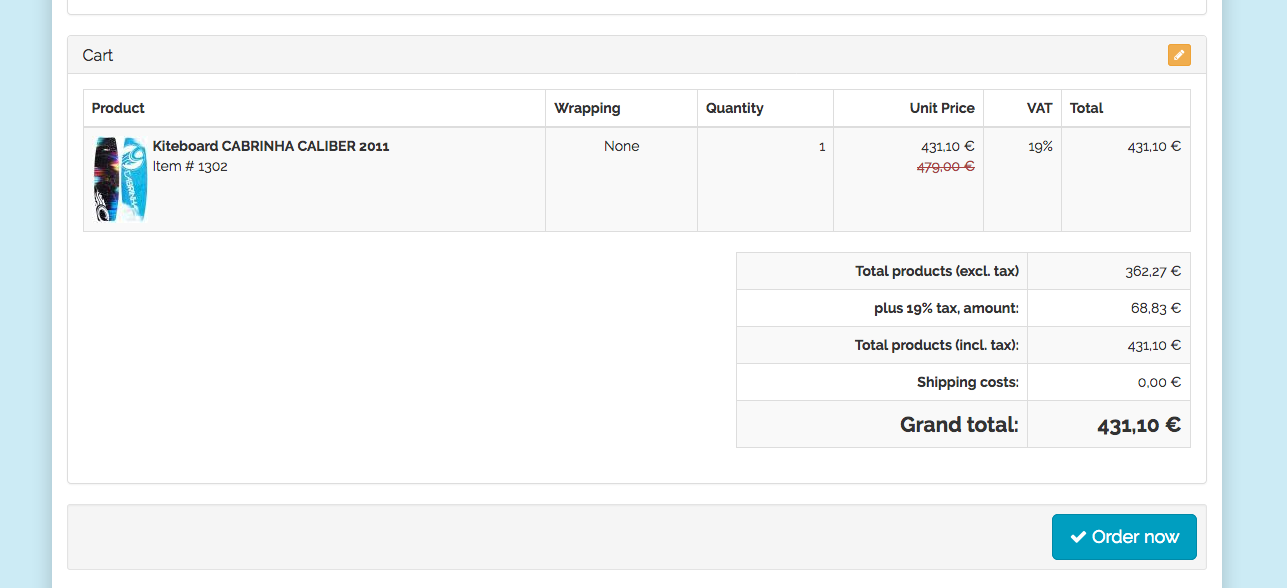The image size is (1287, 588).
Task: Click the Wrapping column header
Action: coord(587,108)
